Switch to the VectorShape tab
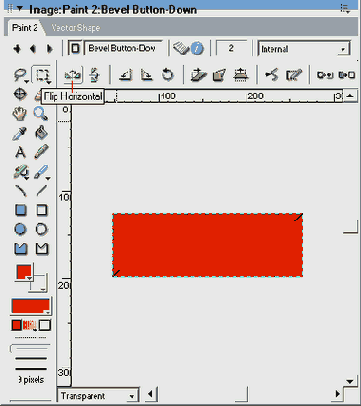361x406 pixels. coord(75,28)
